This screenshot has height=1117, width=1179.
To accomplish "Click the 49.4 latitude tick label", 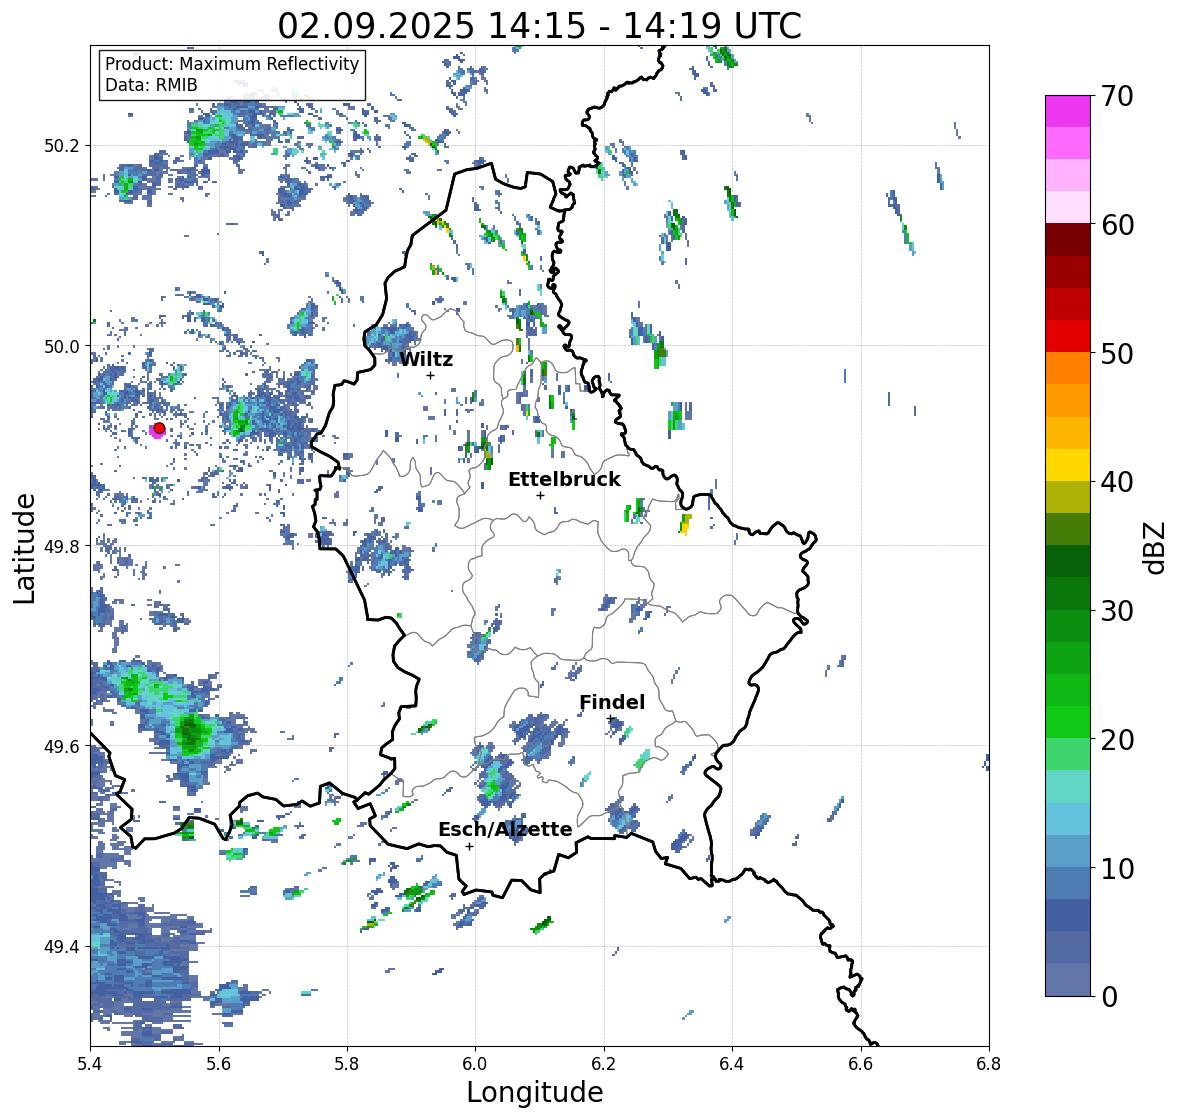I will [62, 947].
